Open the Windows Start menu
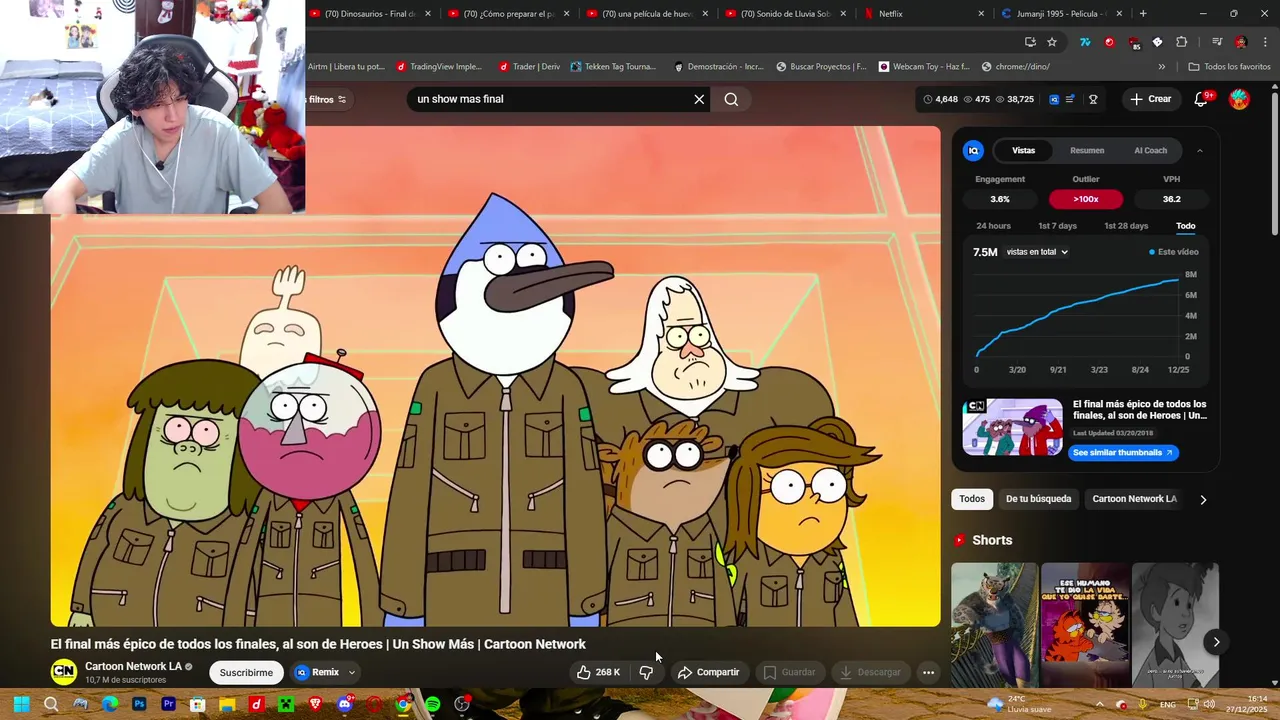 tap(21, 704)
